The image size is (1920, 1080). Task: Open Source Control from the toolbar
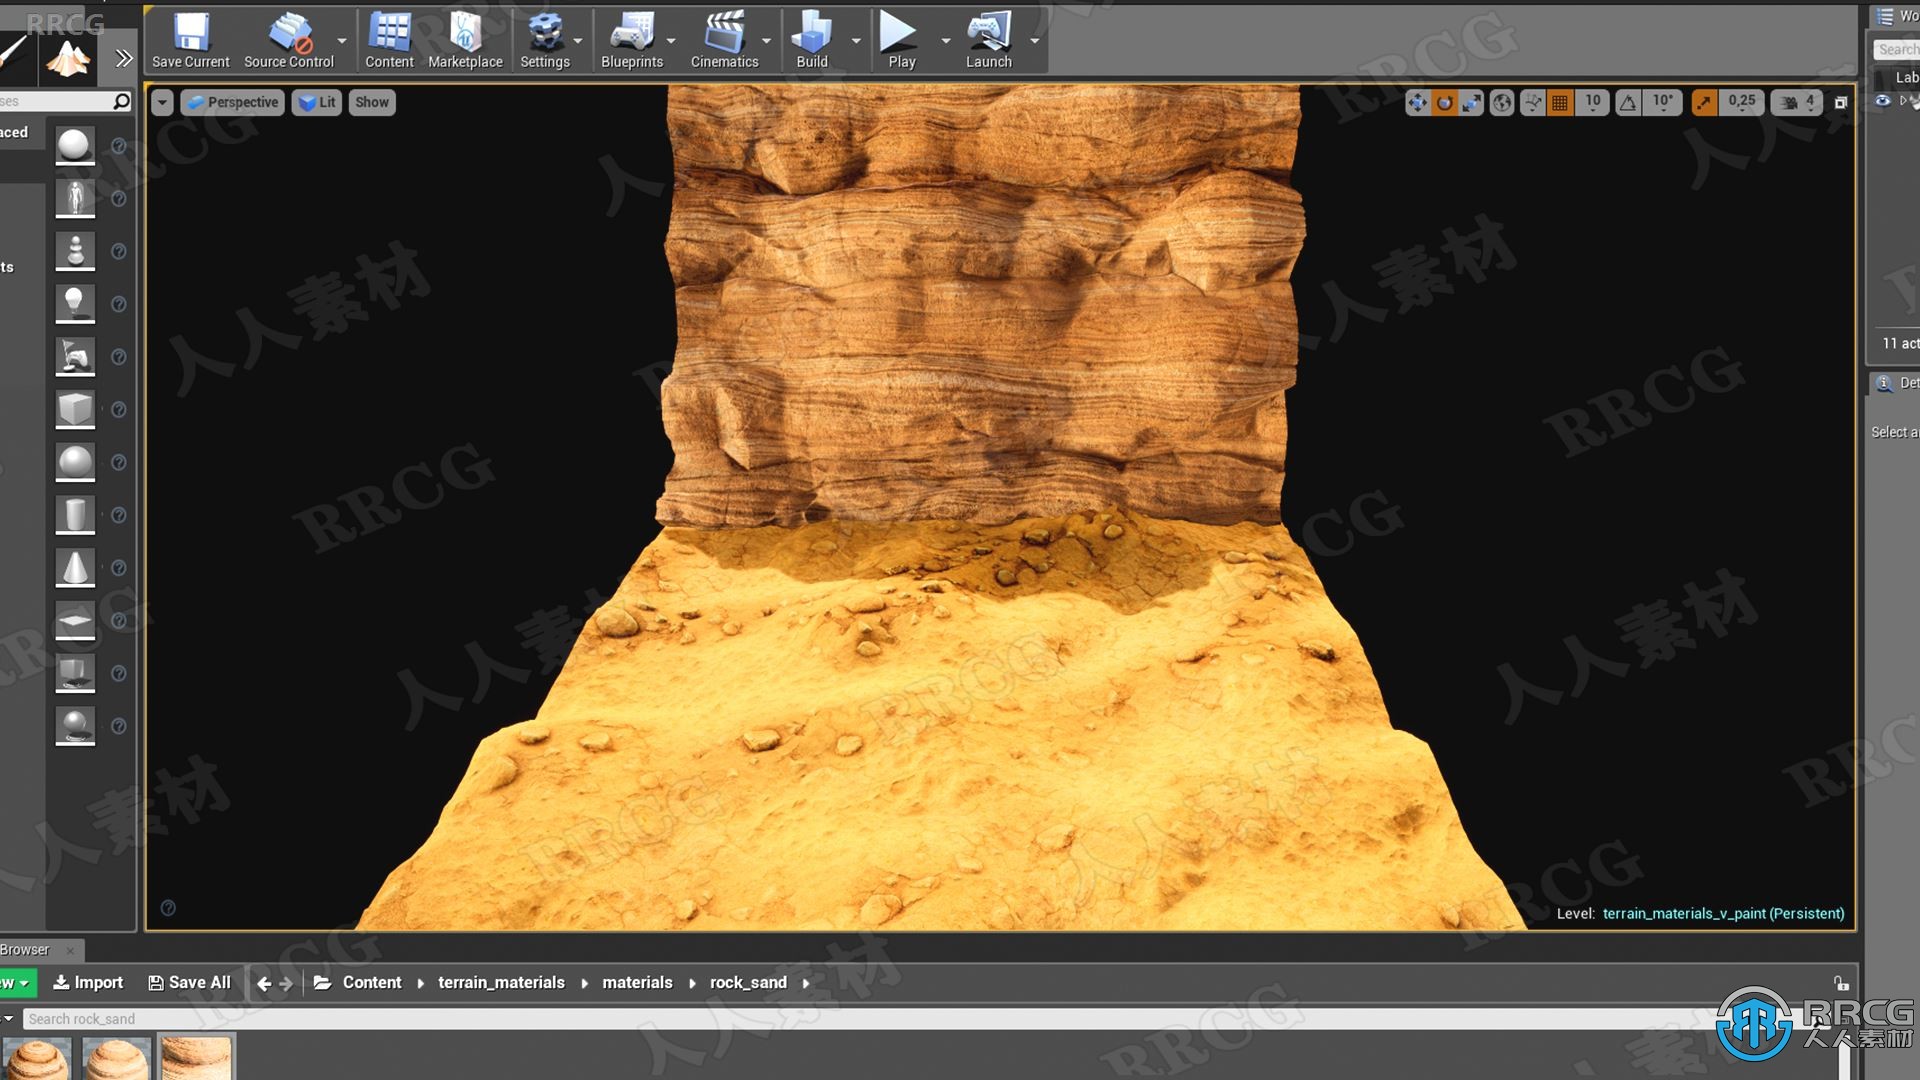pyautogui.click(x=289, y=40)
